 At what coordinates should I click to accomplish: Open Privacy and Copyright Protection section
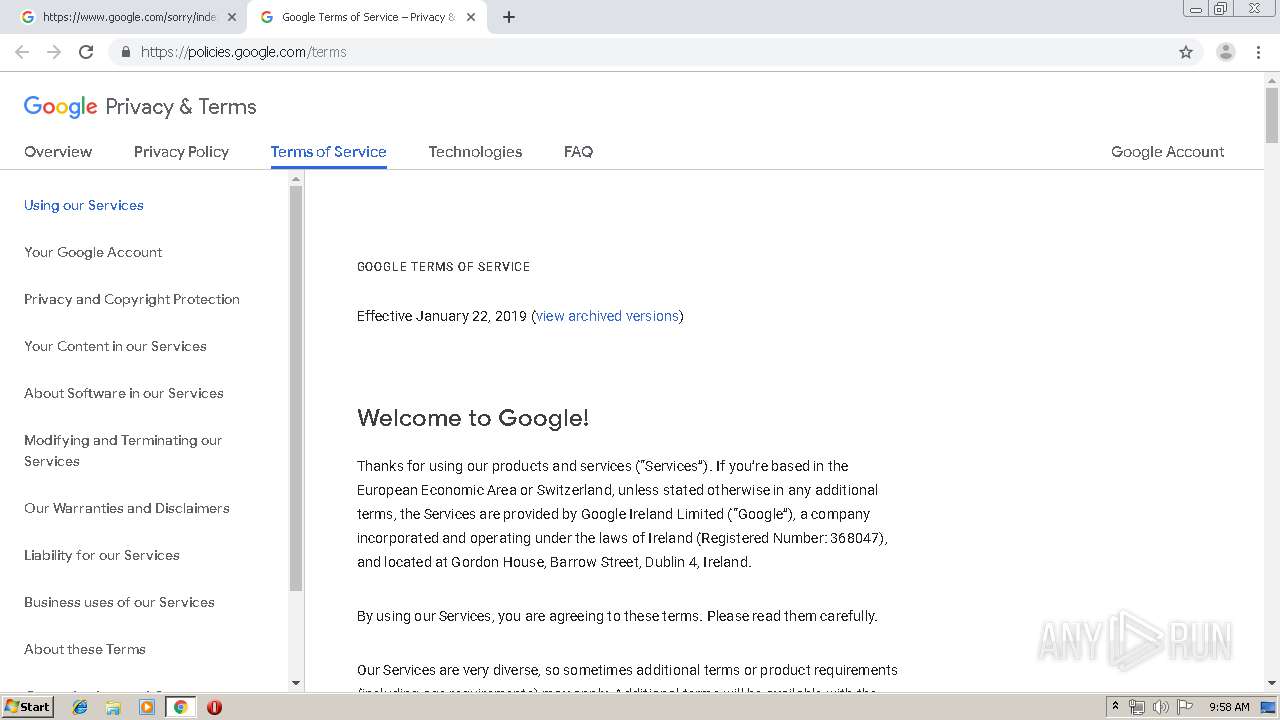[x=132, y=299]
